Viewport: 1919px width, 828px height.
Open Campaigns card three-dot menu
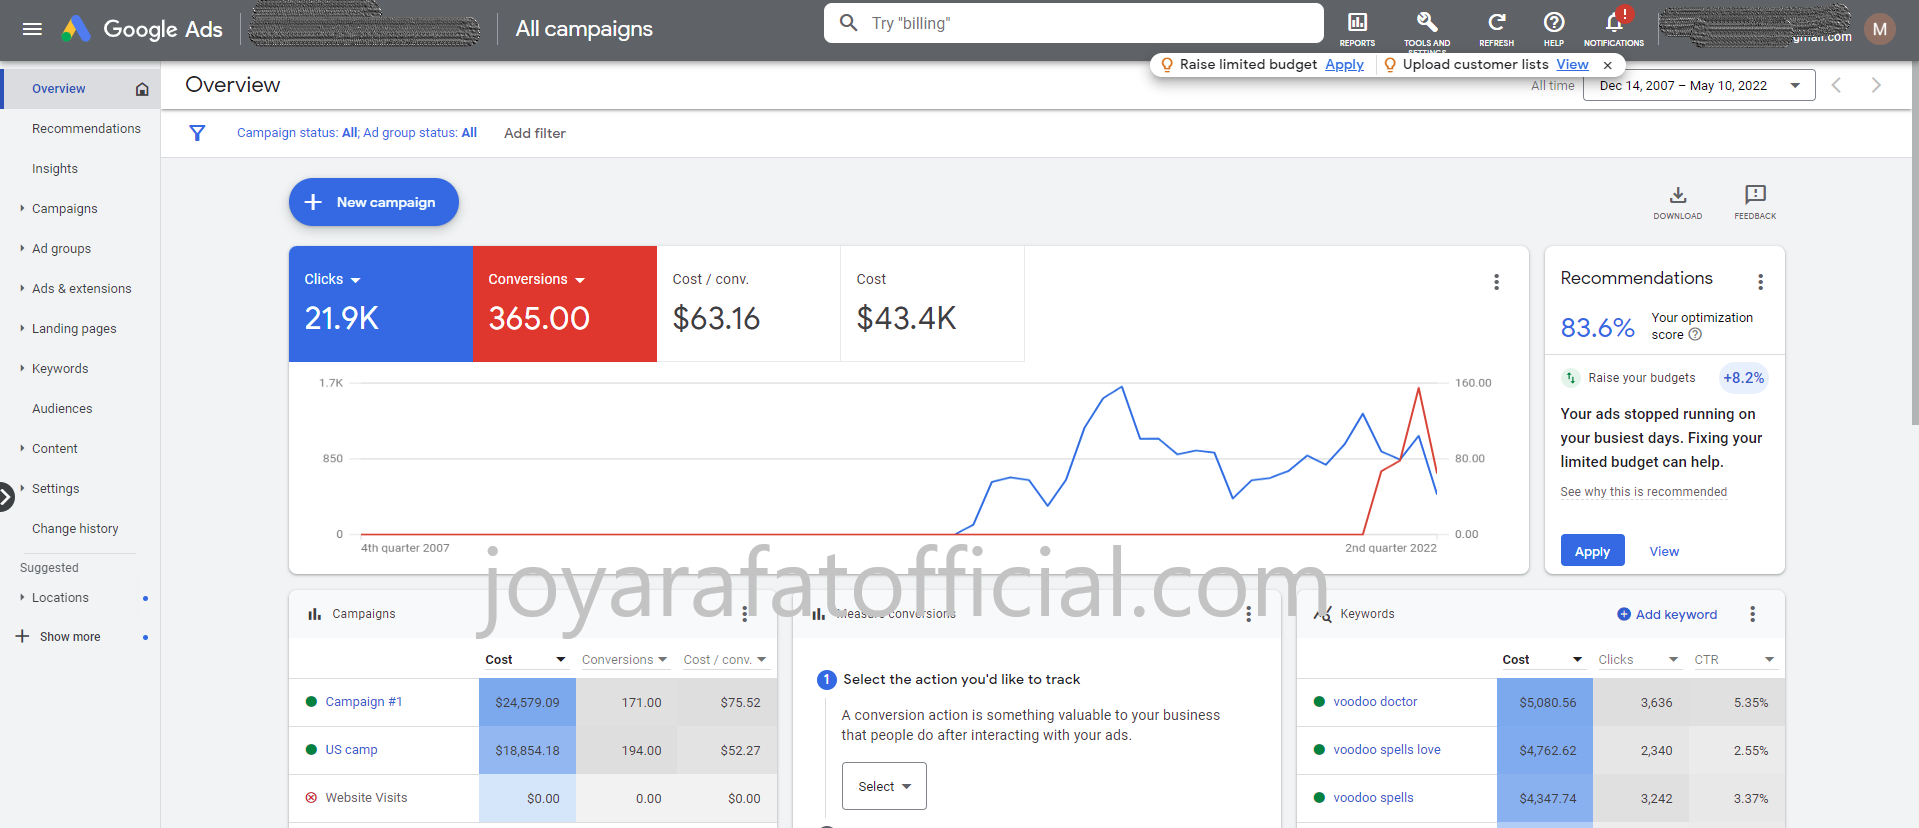pyautogui.click(x=745, y=614)
